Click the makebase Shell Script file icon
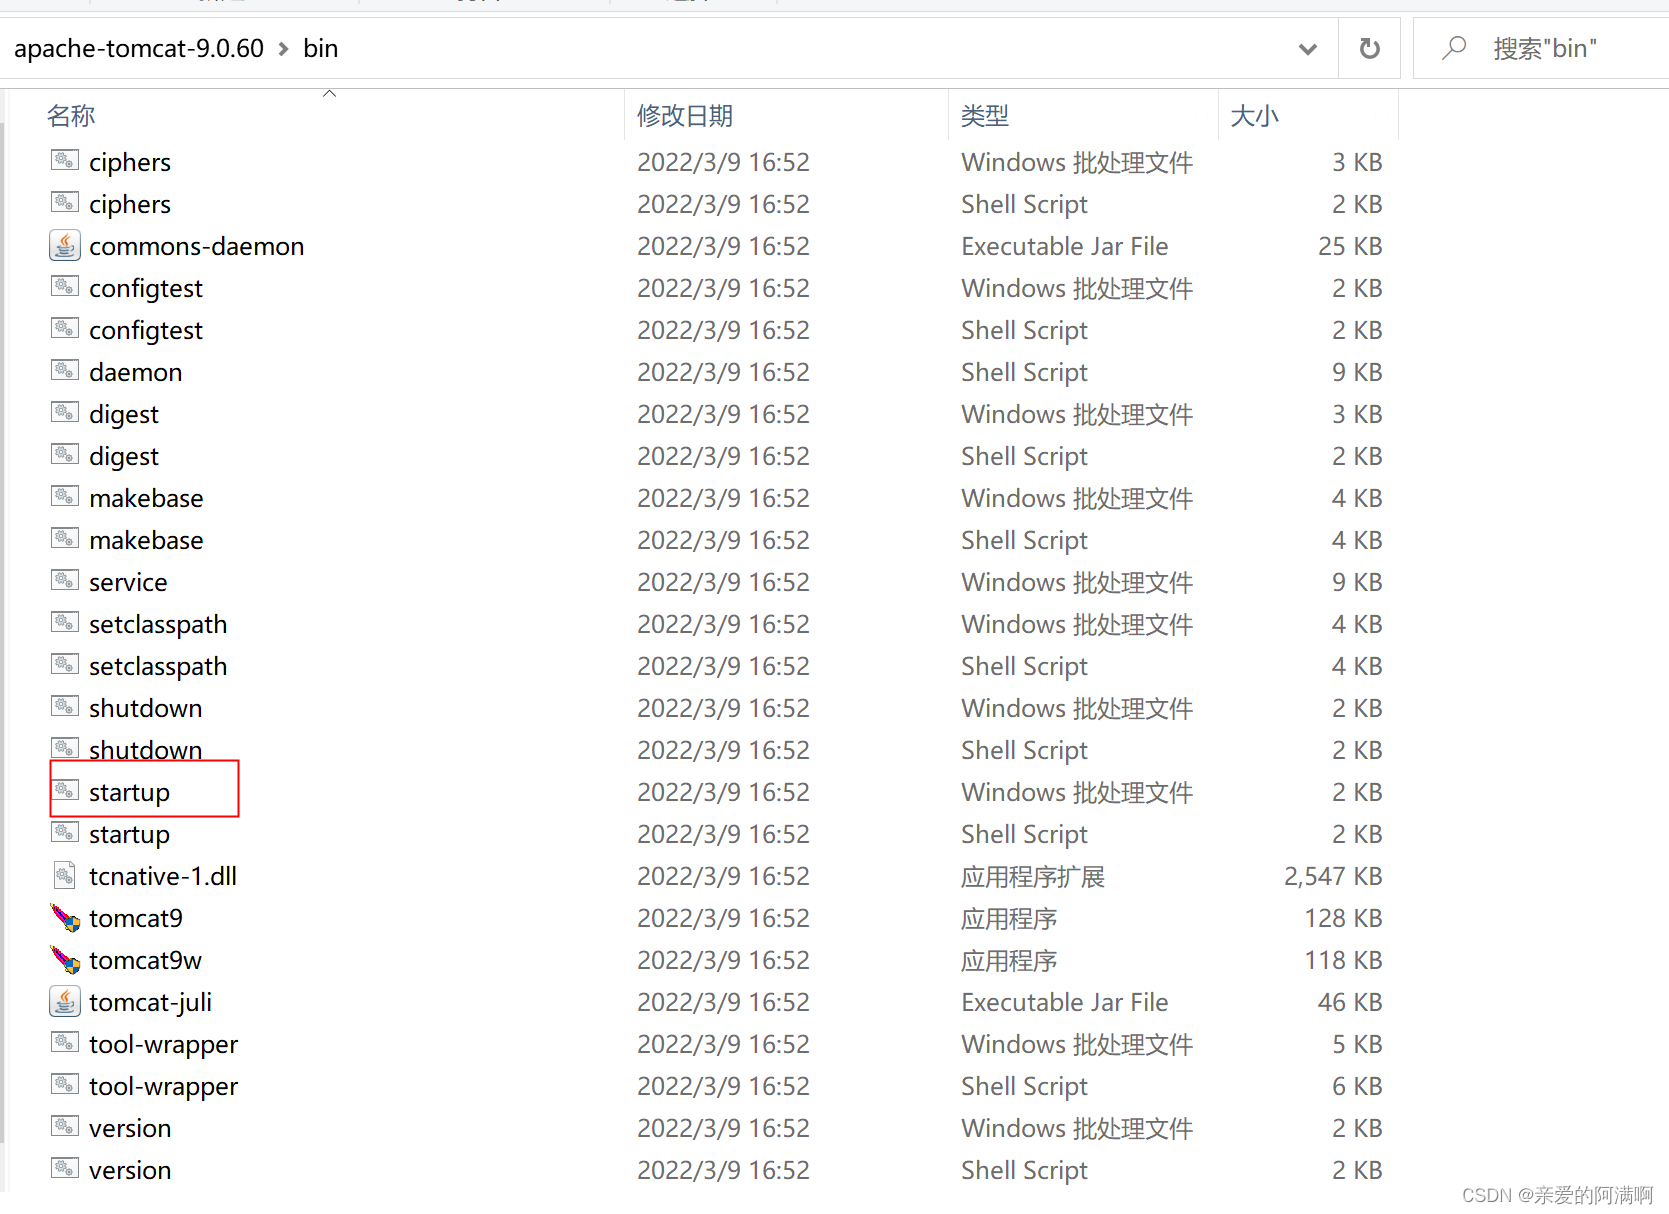Viewport: 1669px width, 1214px height. 65,538
